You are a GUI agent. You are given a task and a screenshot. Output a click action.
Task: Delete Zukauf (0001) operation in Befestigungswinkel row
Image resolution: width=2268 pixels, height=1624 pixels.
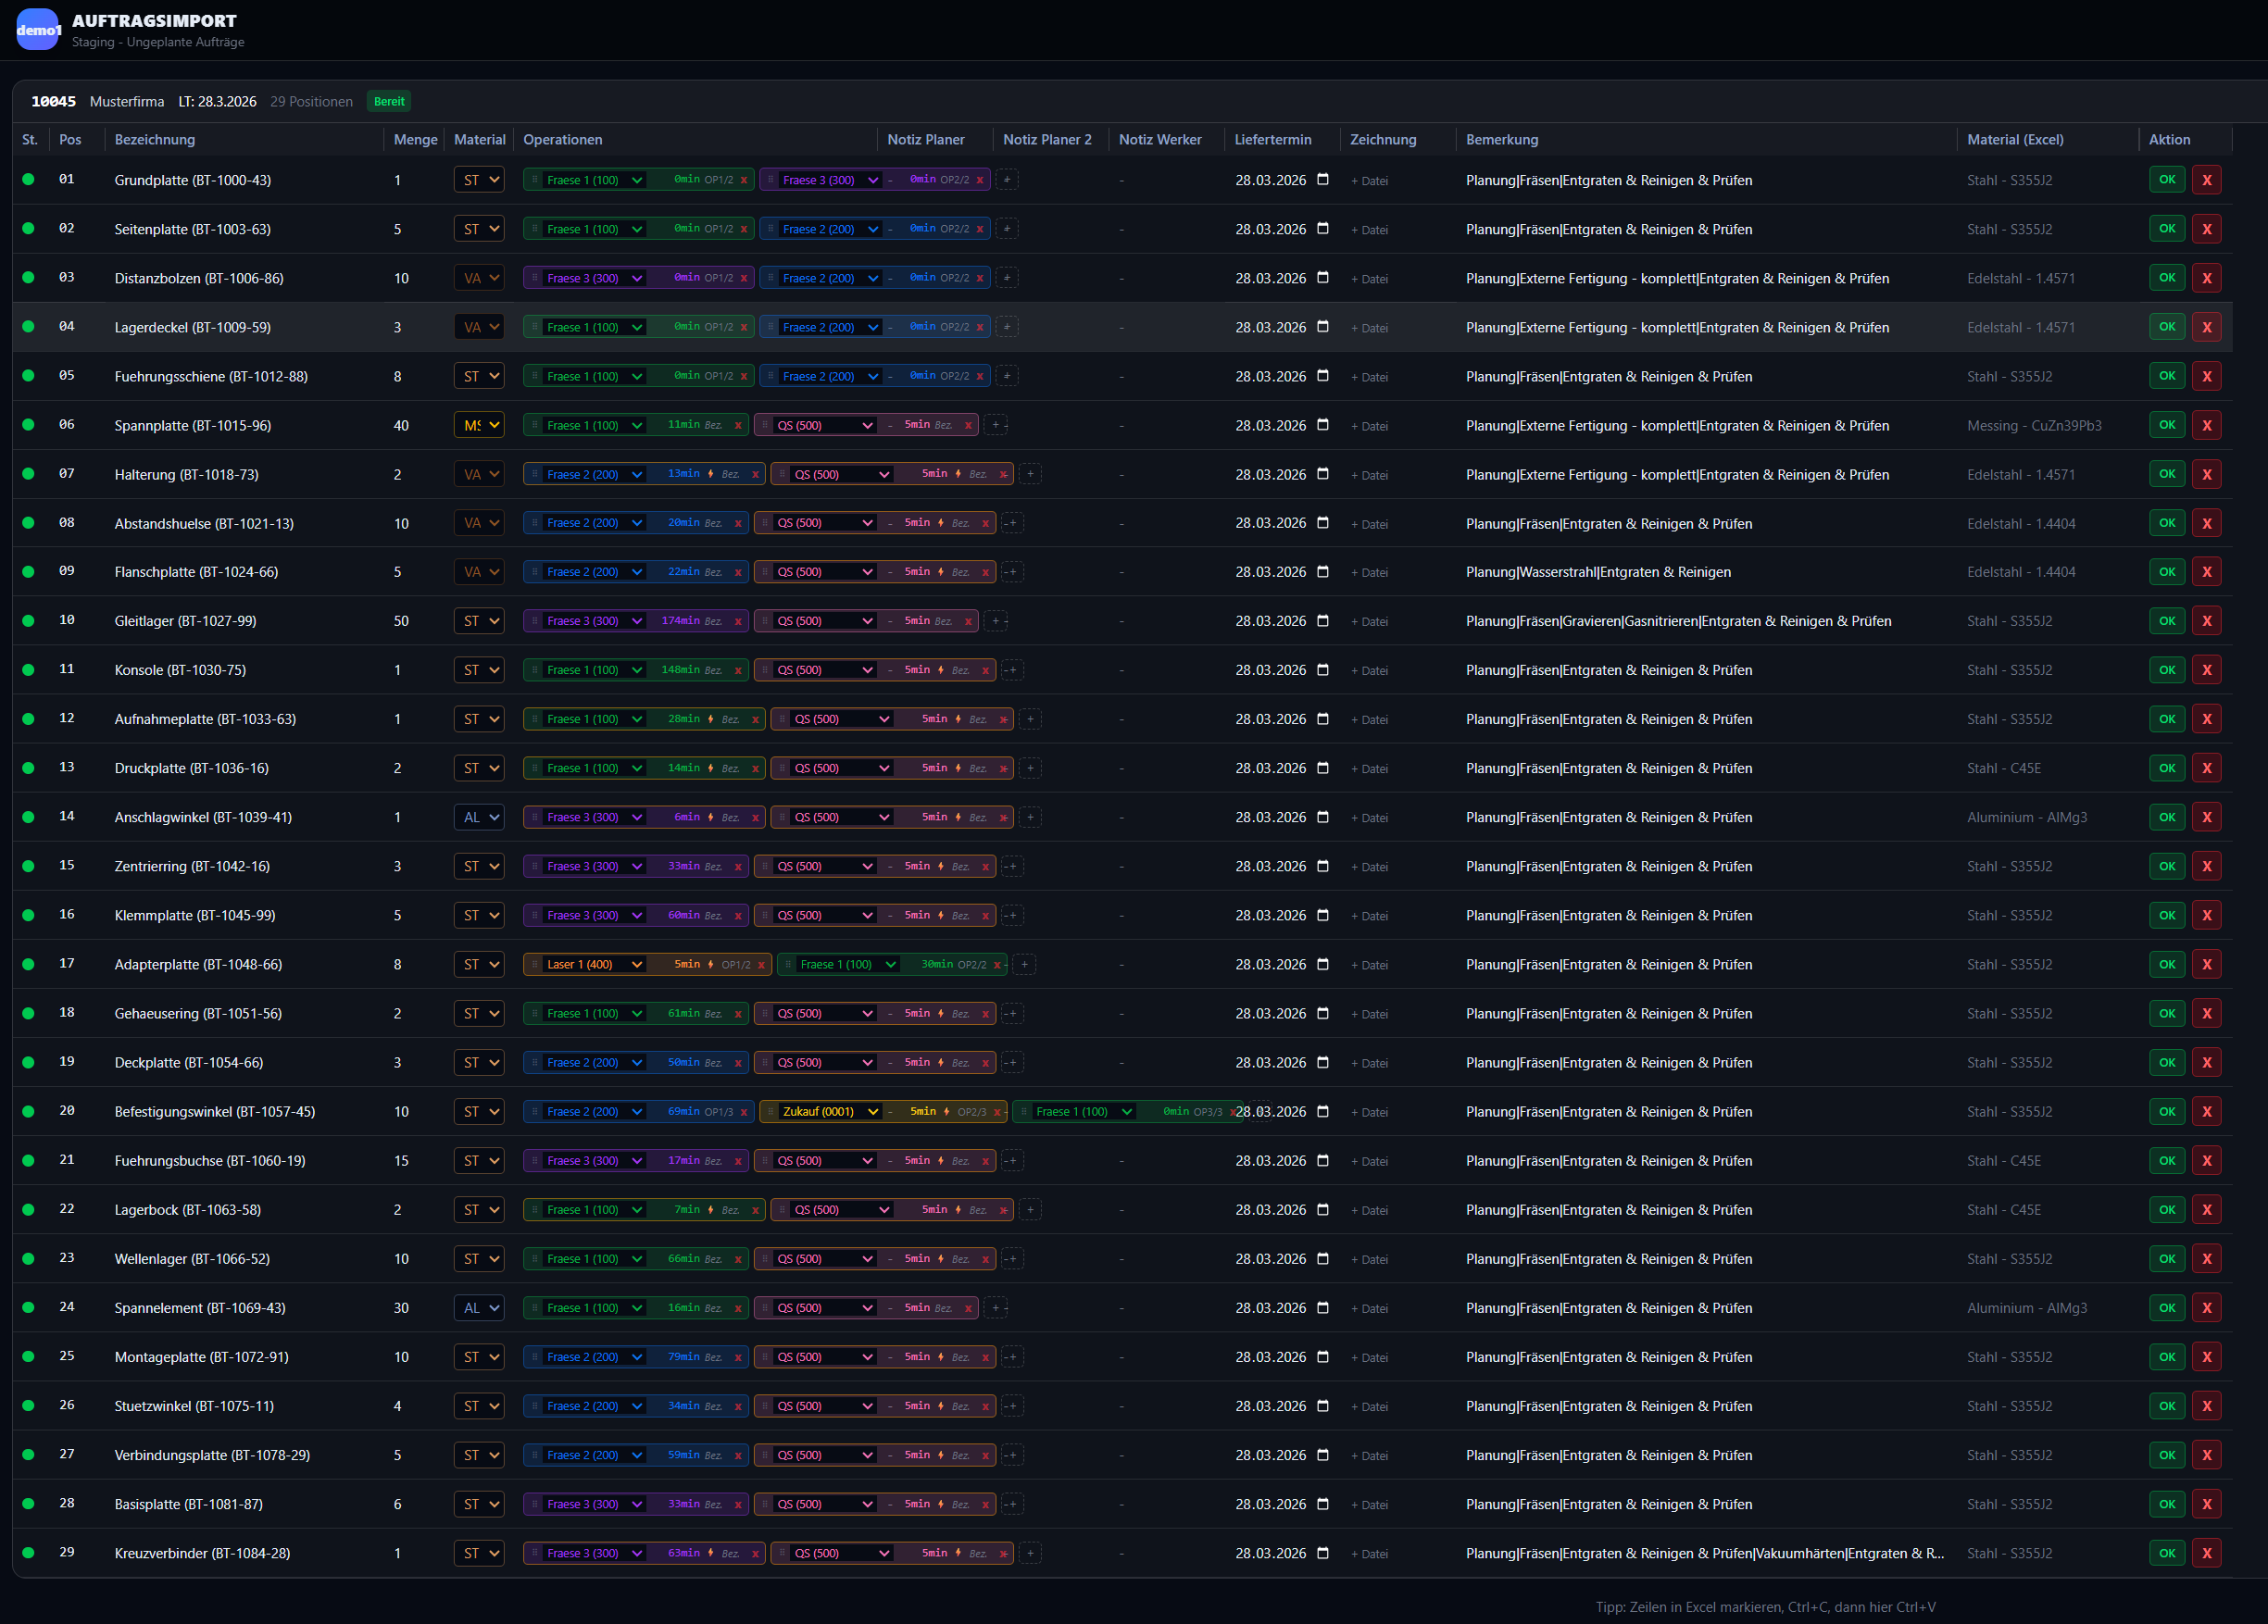pos(996,1112)
